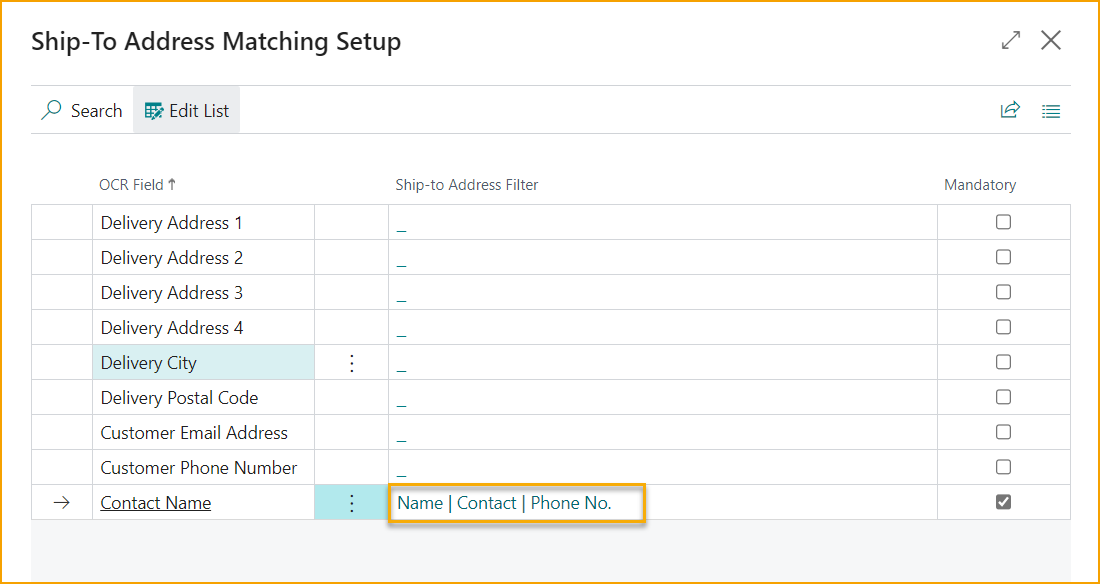Viewport: 1100px width, 584px height.
Task: Open the Ship-to Address Filter column header menu
Action: point(467,185)
